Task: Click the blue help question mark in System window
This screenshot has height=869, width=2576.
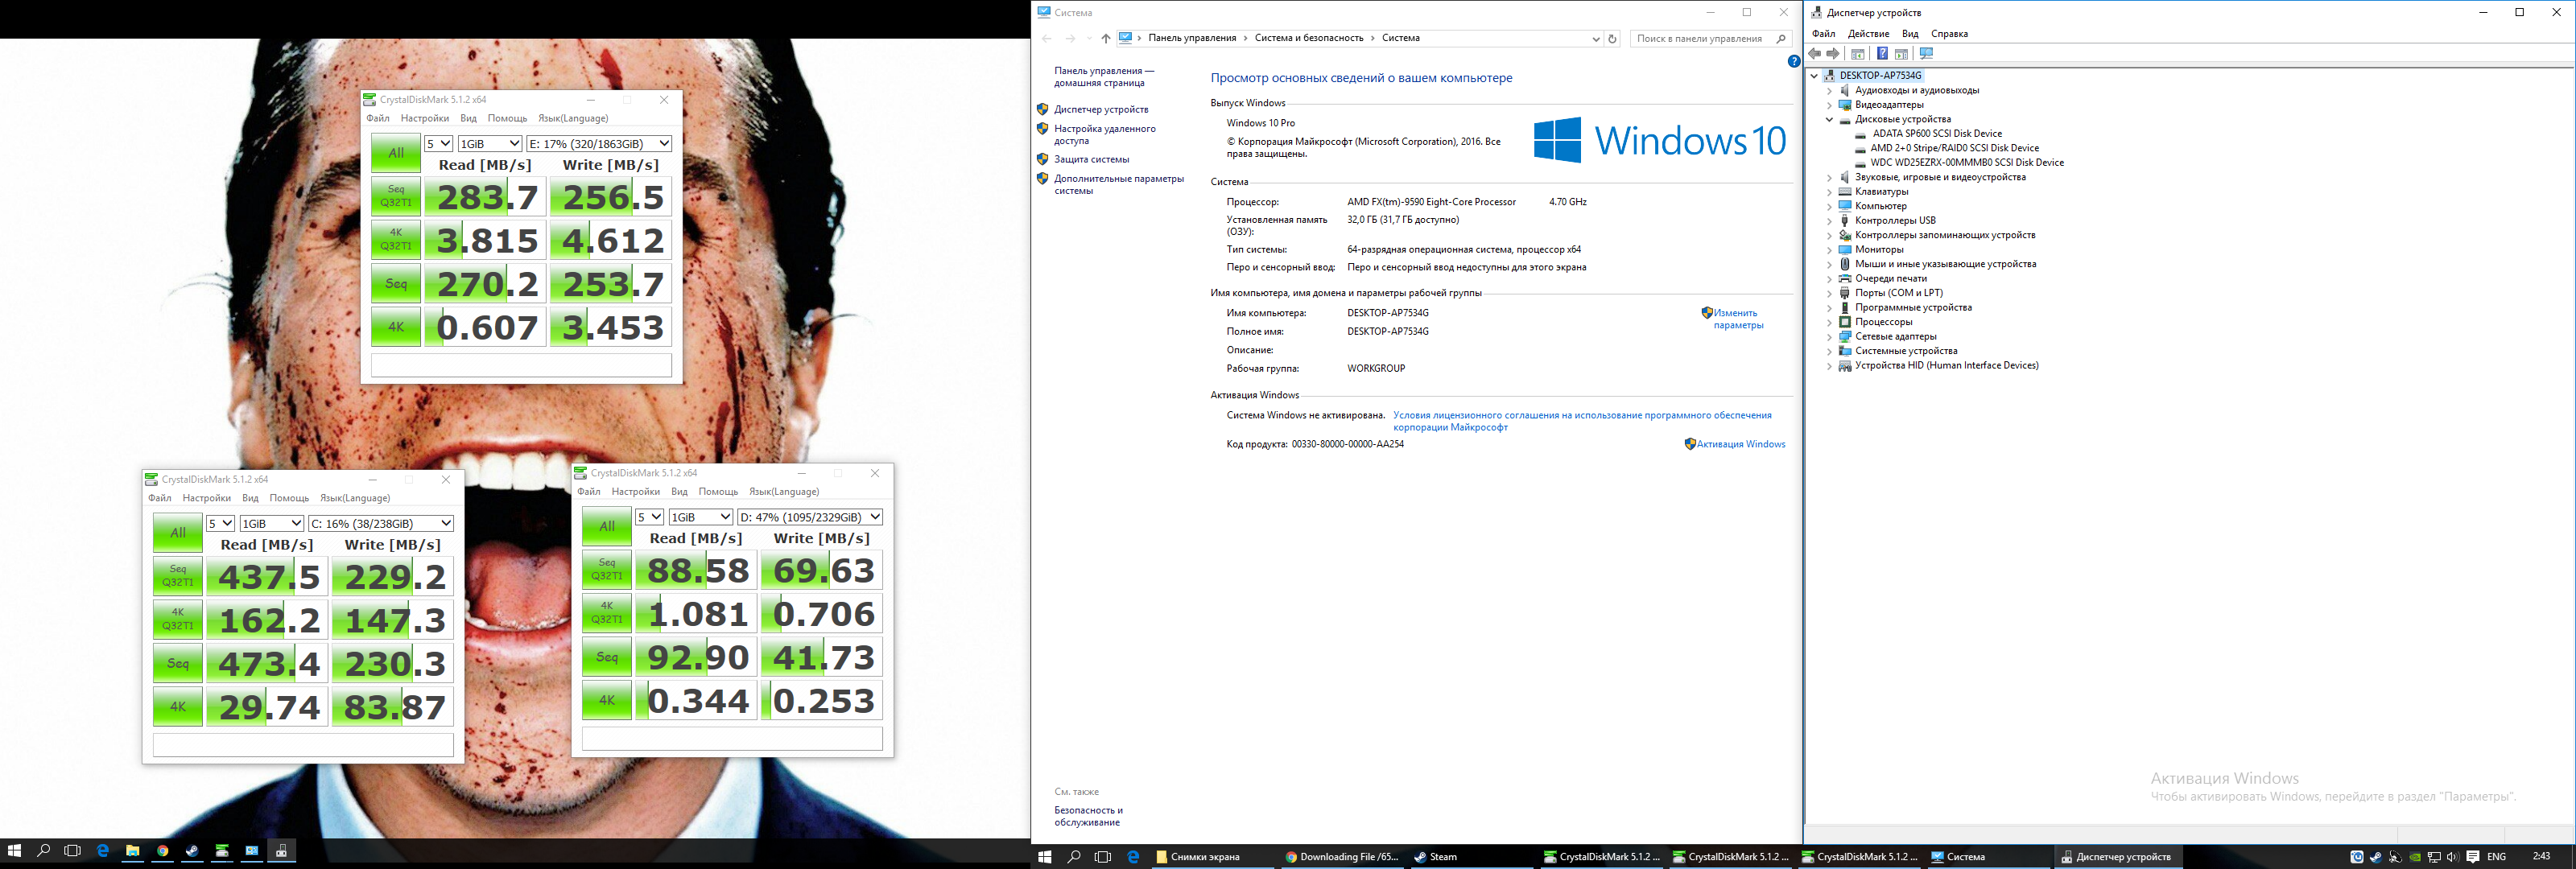Action: [x=1794, y=61]
